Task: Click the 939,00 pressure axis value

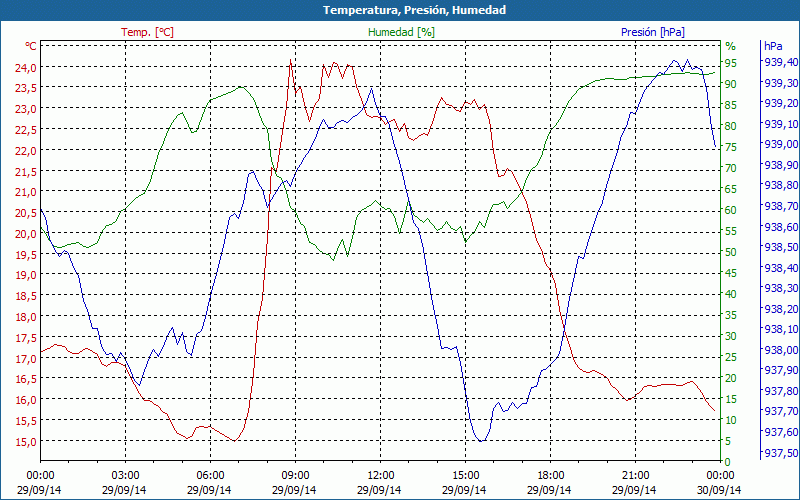Action: pos(781,144)
